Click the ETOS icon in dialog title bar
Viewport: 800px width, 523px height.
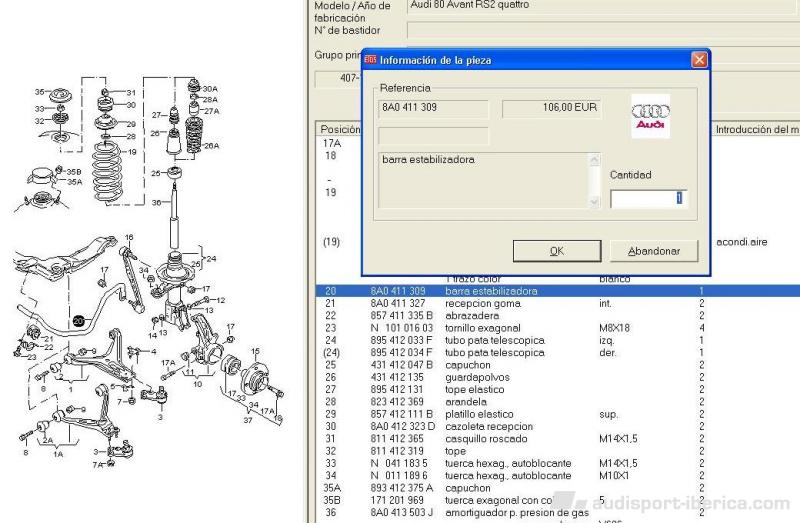pos(370,60)
